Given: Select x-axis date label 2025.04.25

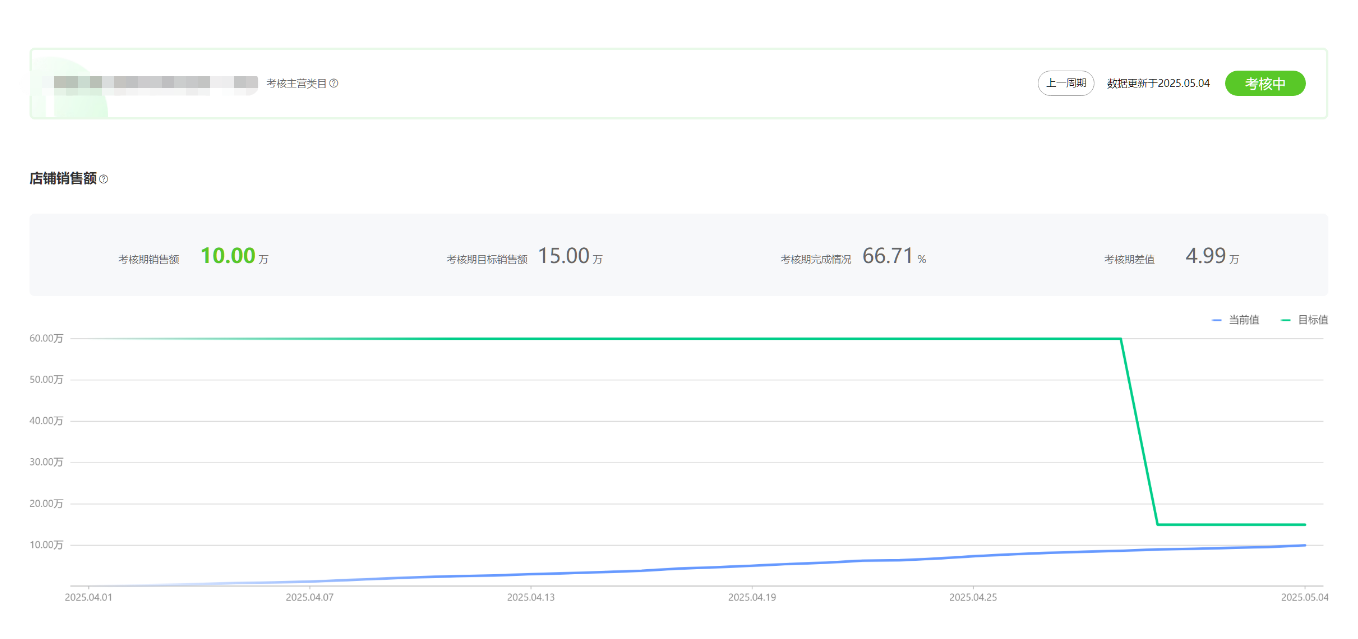Looking at the screenshot, I should (973, 598).
